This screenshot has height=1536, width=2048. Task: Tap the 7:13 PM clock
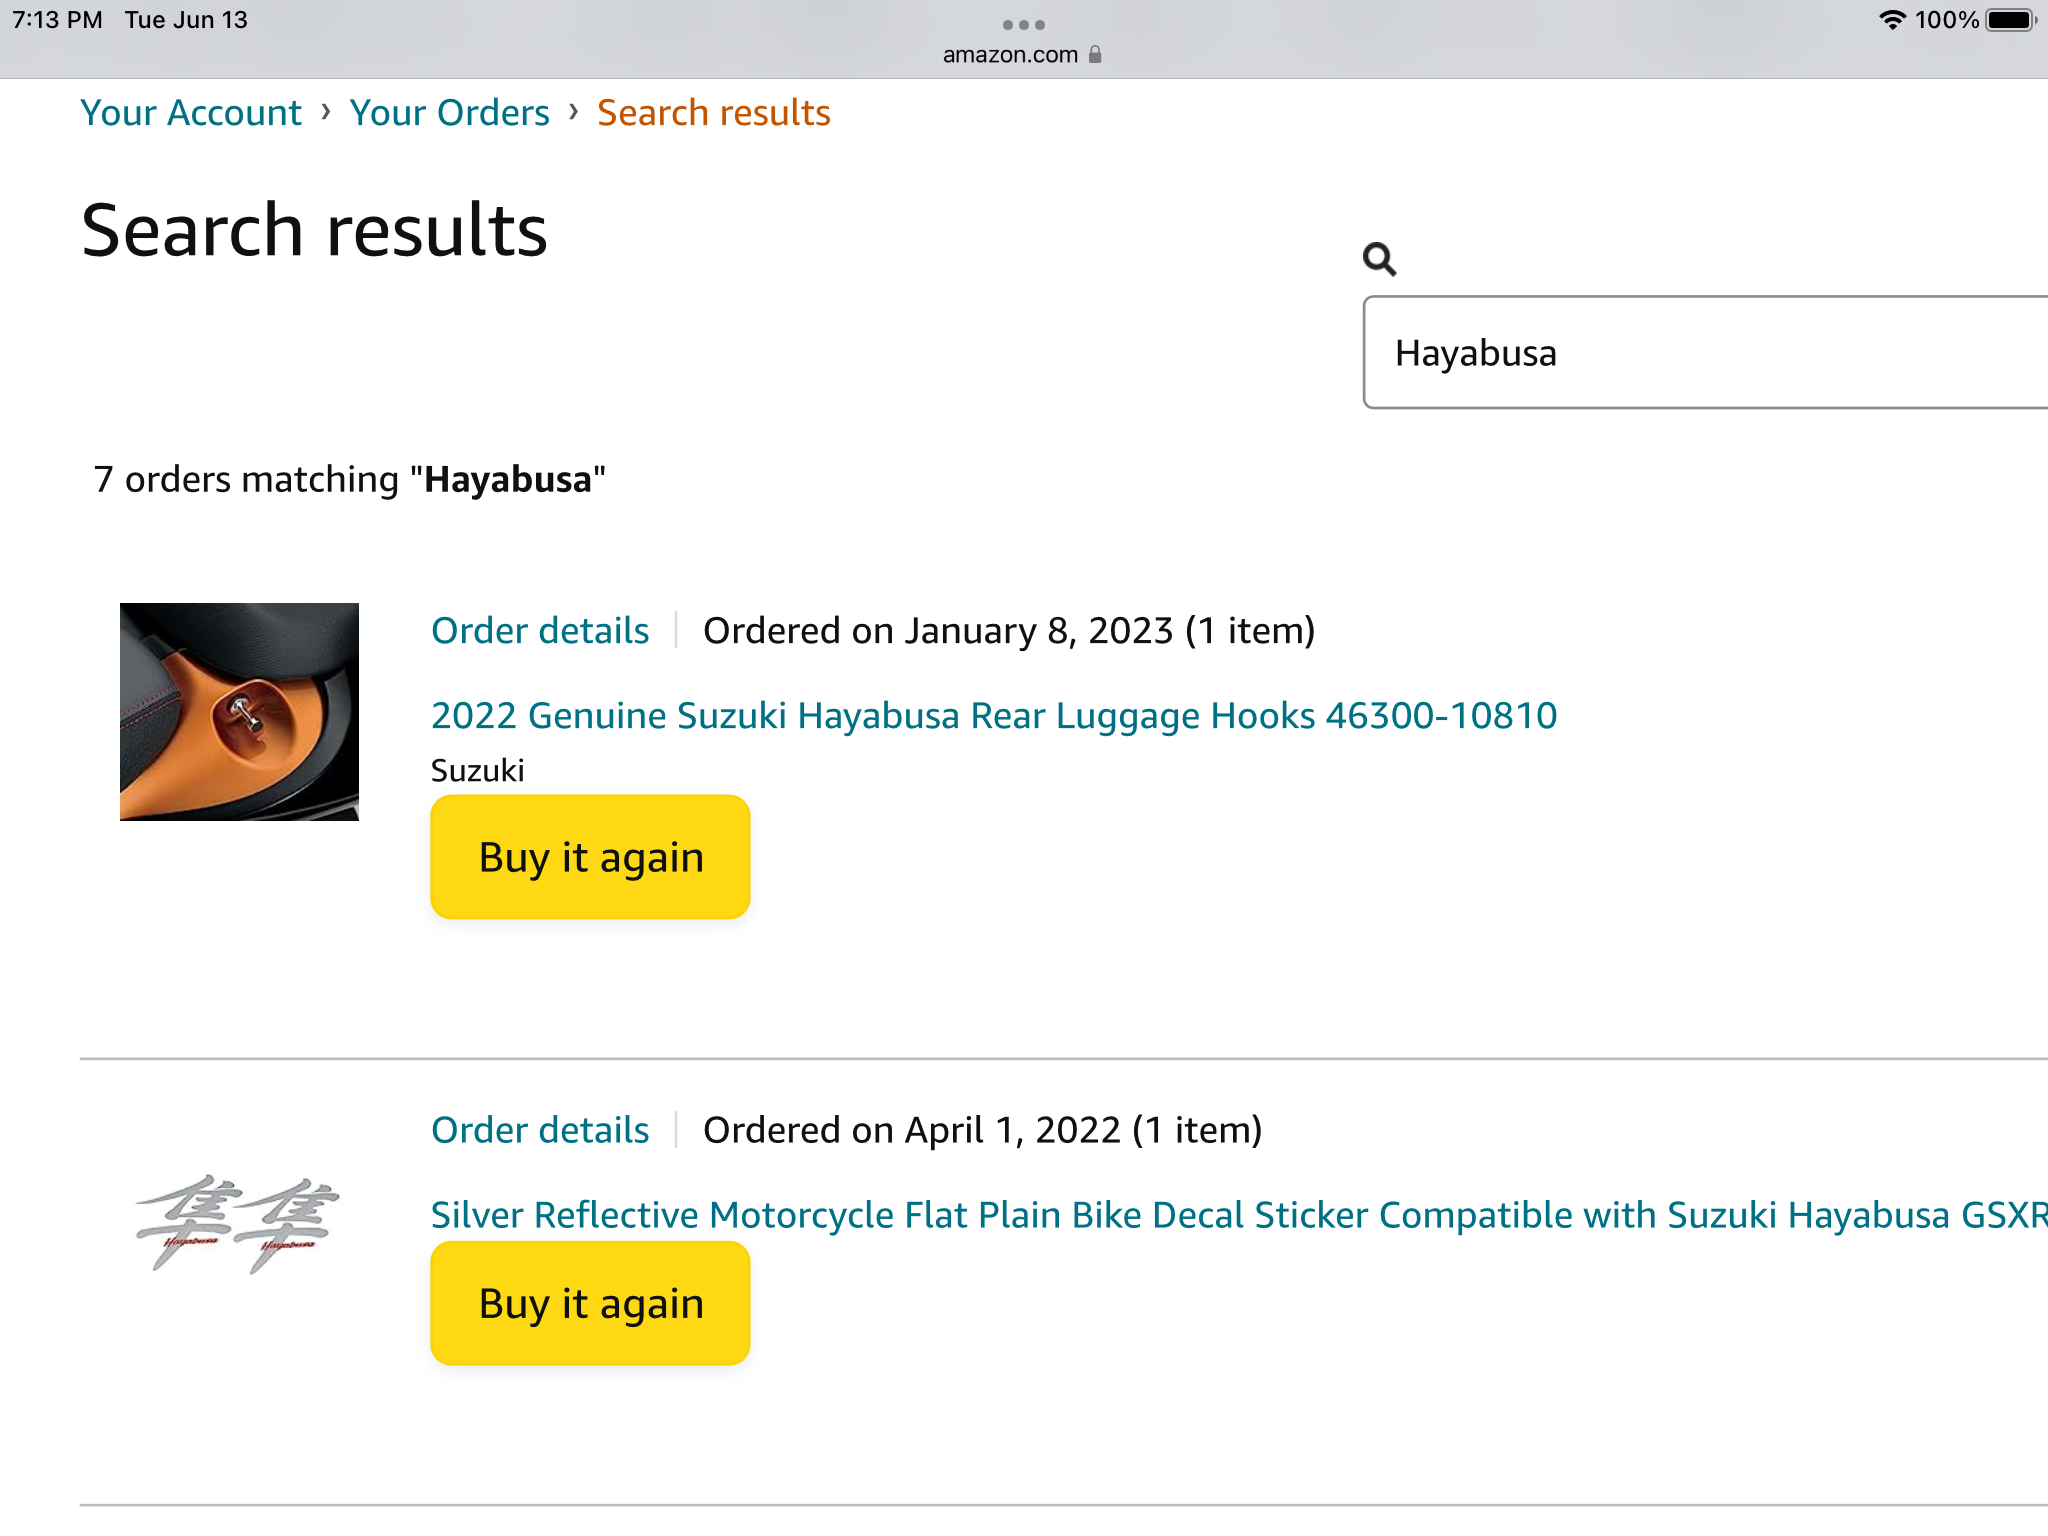click(57, 20)
